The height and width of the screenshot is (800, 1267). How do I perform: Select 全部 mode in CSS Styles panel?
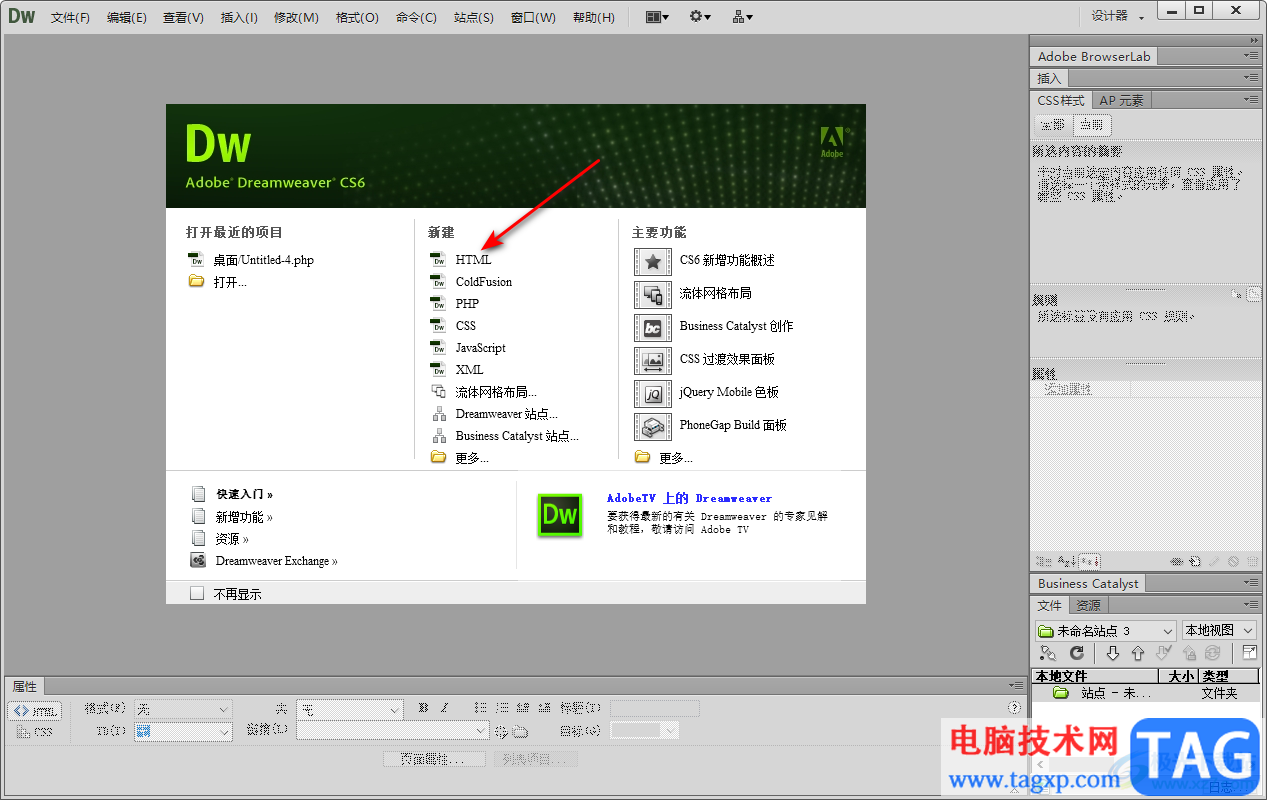point(1052,125)
